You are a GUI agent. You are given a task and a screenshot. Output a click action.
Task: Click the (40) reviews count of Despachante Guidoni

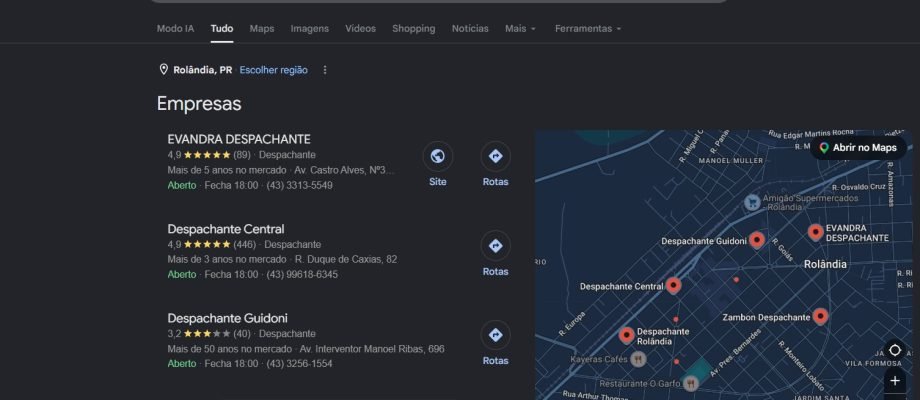pos(242,334)
